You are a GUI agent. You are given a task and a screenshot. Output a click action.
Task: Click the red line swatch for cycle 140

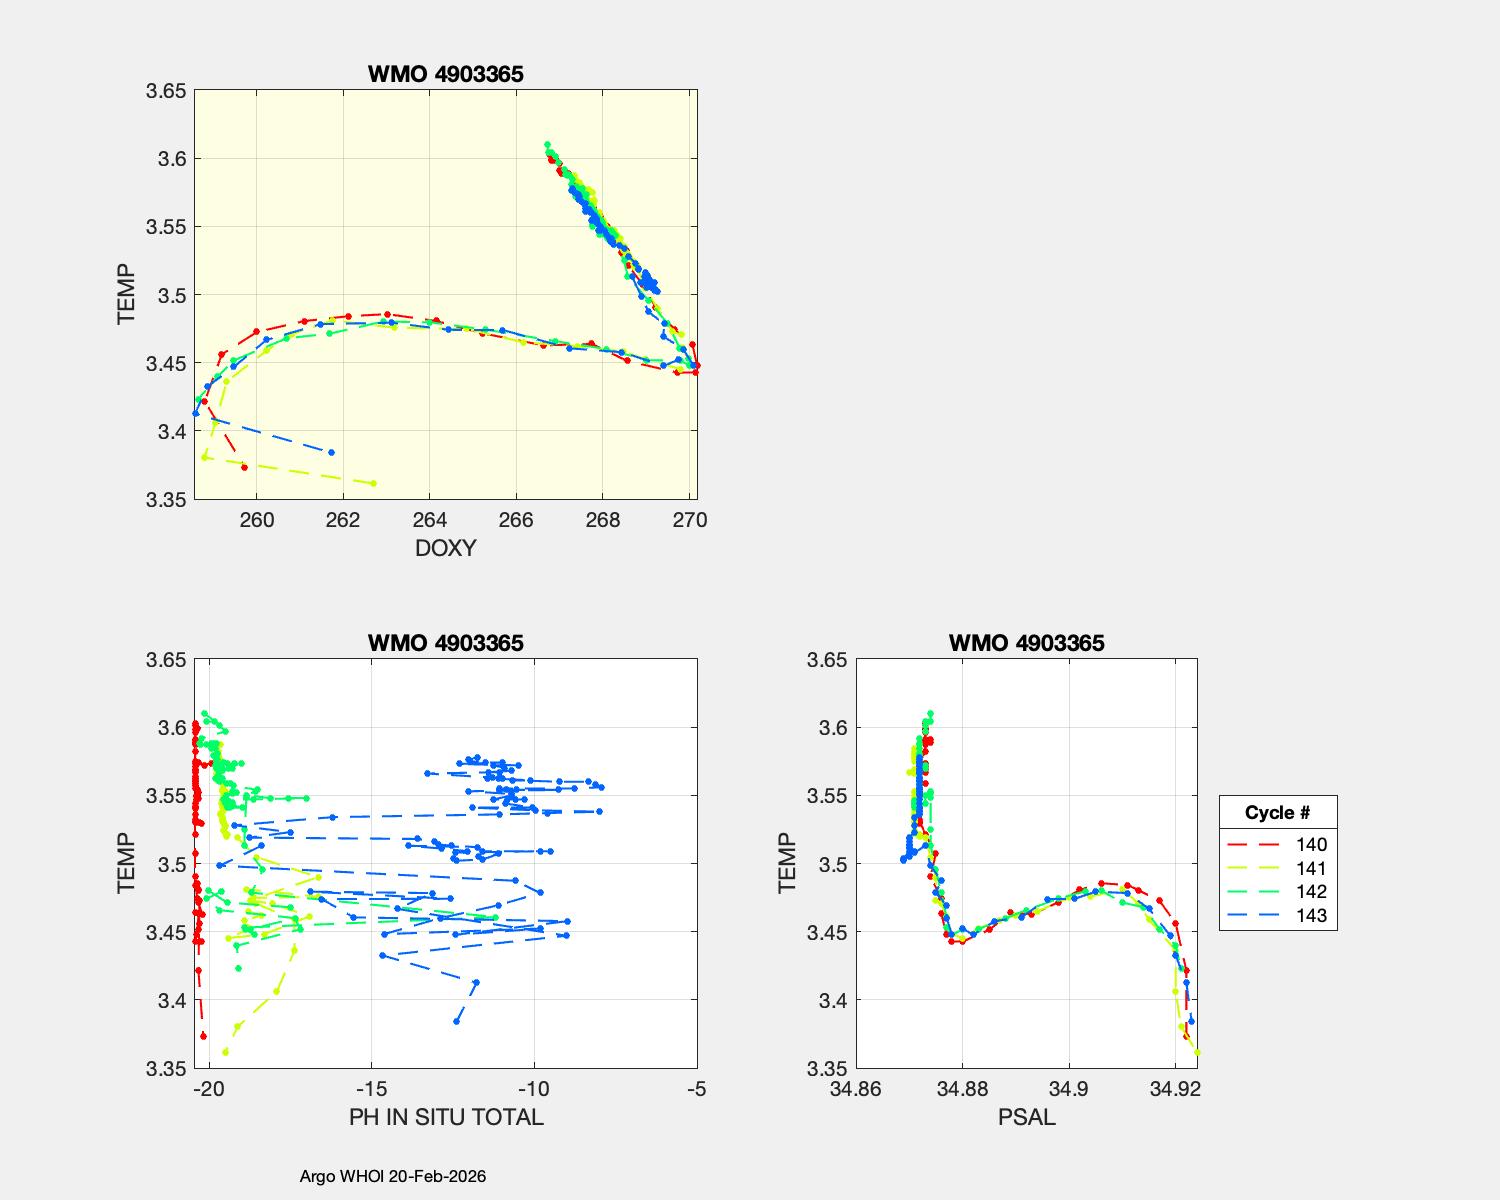click(x=1252, y=845)
